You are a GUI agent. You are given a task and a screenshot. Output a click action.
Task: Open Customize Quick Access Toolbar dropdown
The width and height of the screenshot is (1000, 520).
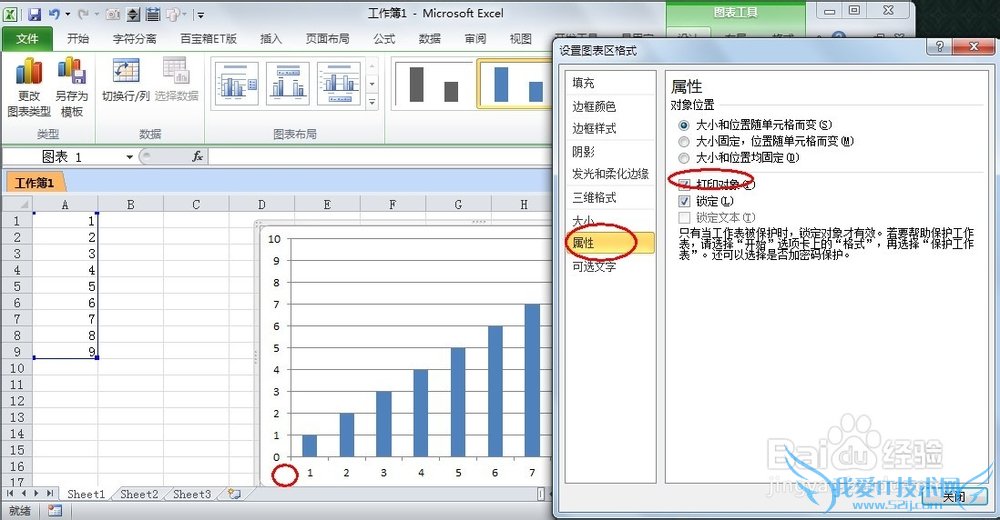click(200, 14)
